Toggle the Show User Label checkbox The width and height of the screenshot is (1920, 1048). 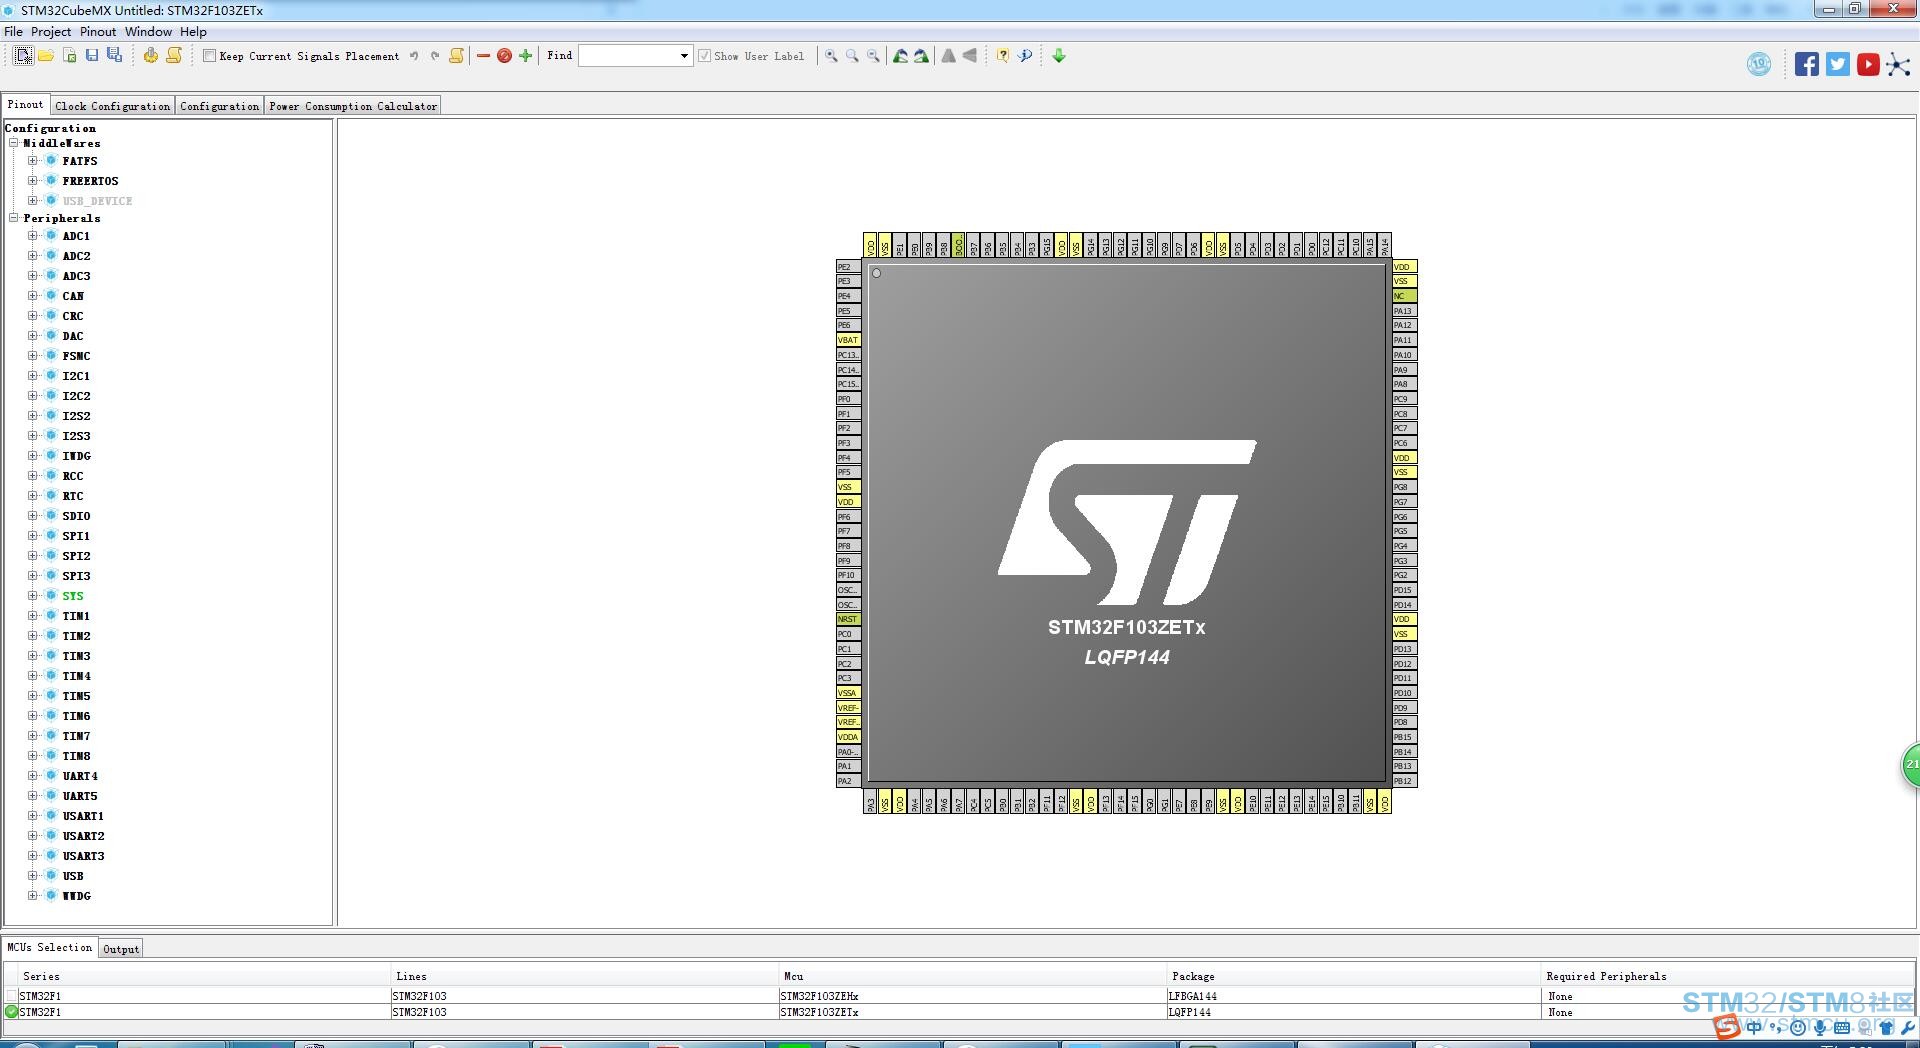coord(704,56)
